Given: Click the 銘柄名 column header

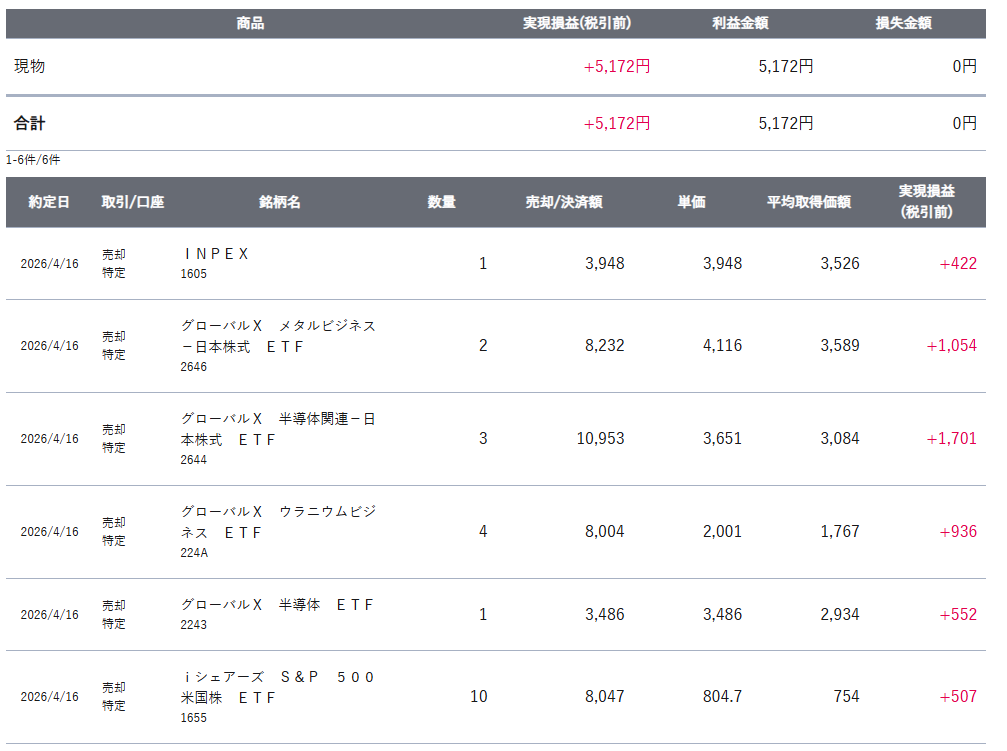Looking at the screenshot, I should click(279, 202).
